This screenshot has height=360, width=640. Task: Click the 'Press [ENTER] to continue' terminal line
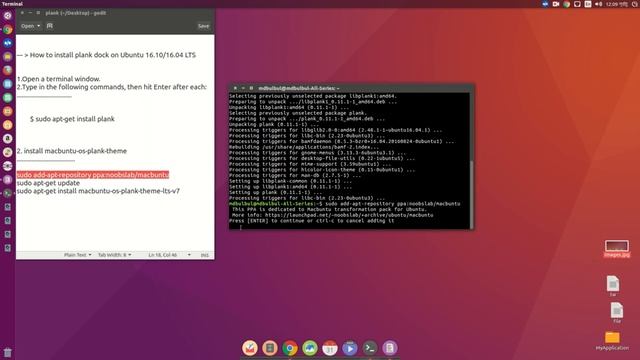(x=311, y=220)
